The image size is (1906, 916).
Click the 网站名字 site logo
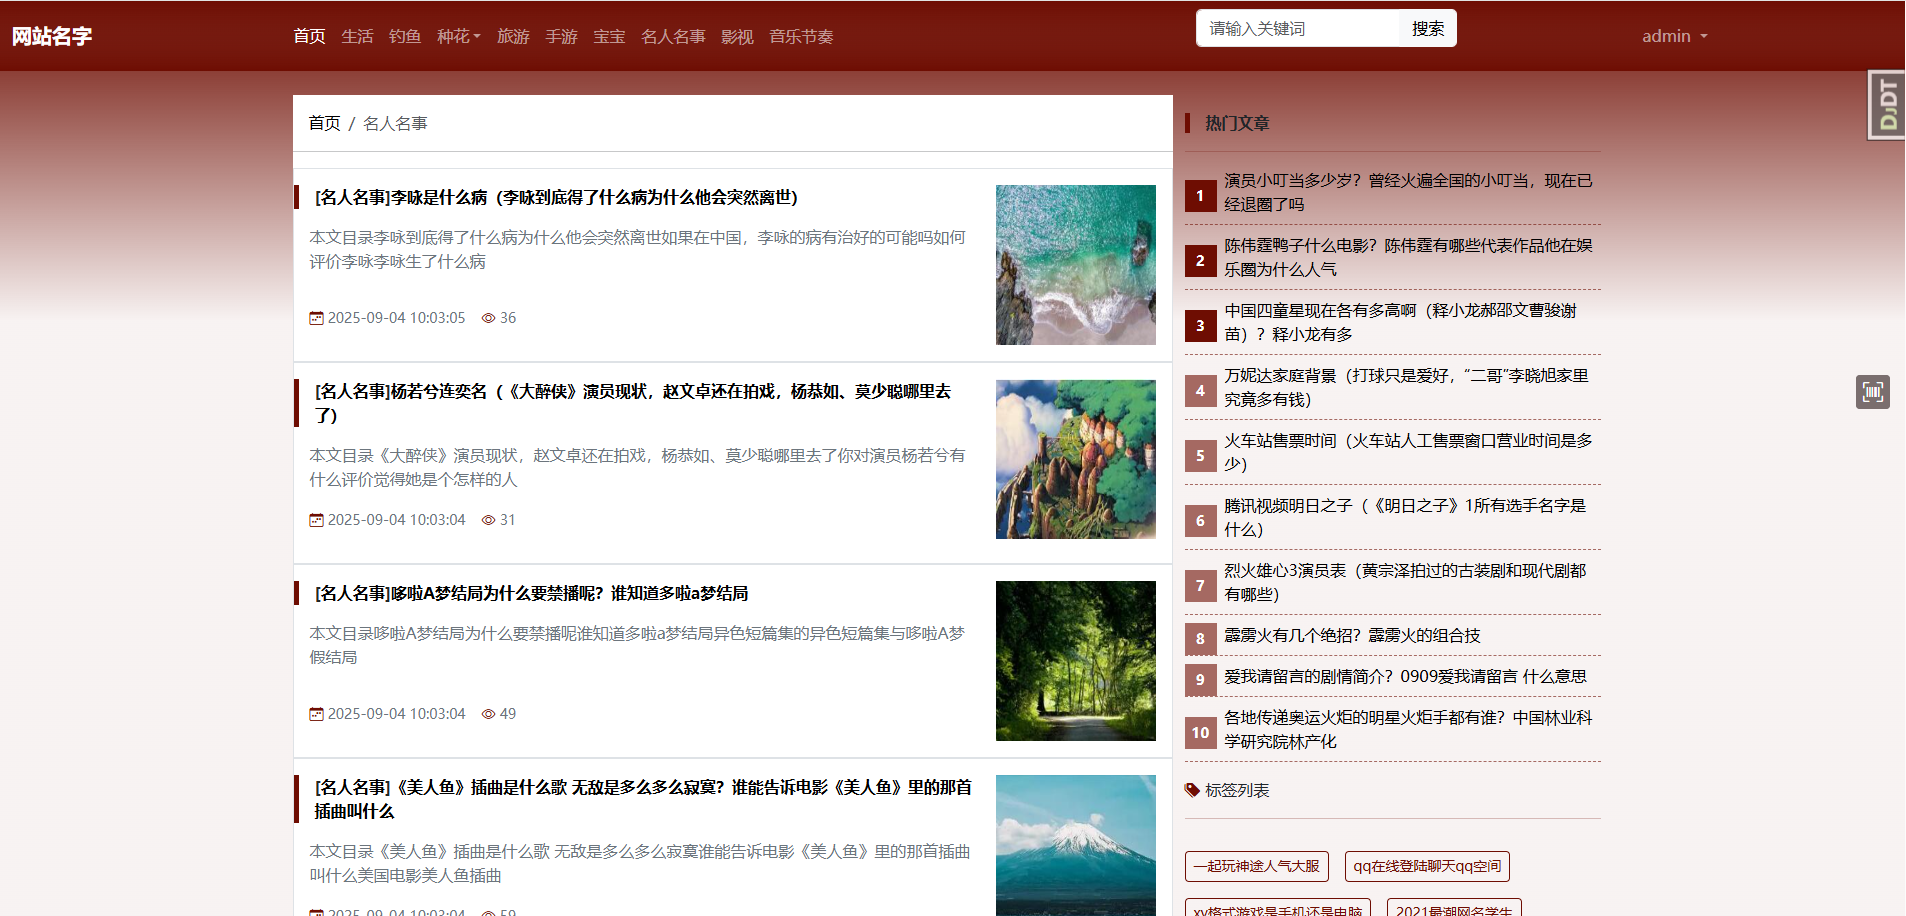(52, 36)
